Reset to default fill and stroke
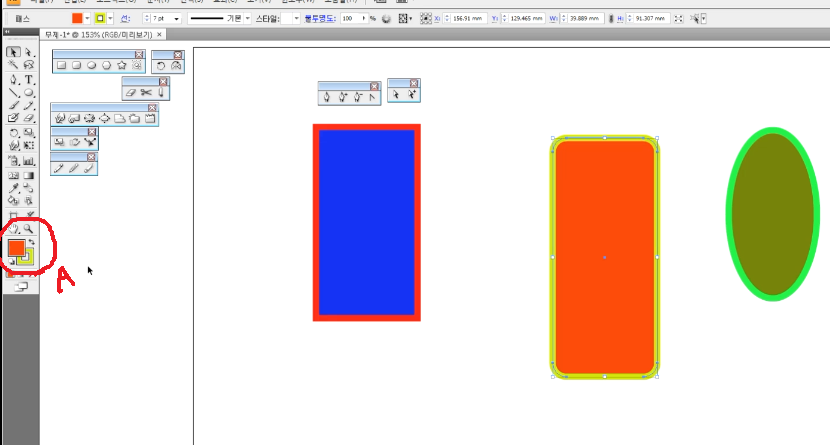The height and width of the screenshot is (445, 830). tap(11, 261)
